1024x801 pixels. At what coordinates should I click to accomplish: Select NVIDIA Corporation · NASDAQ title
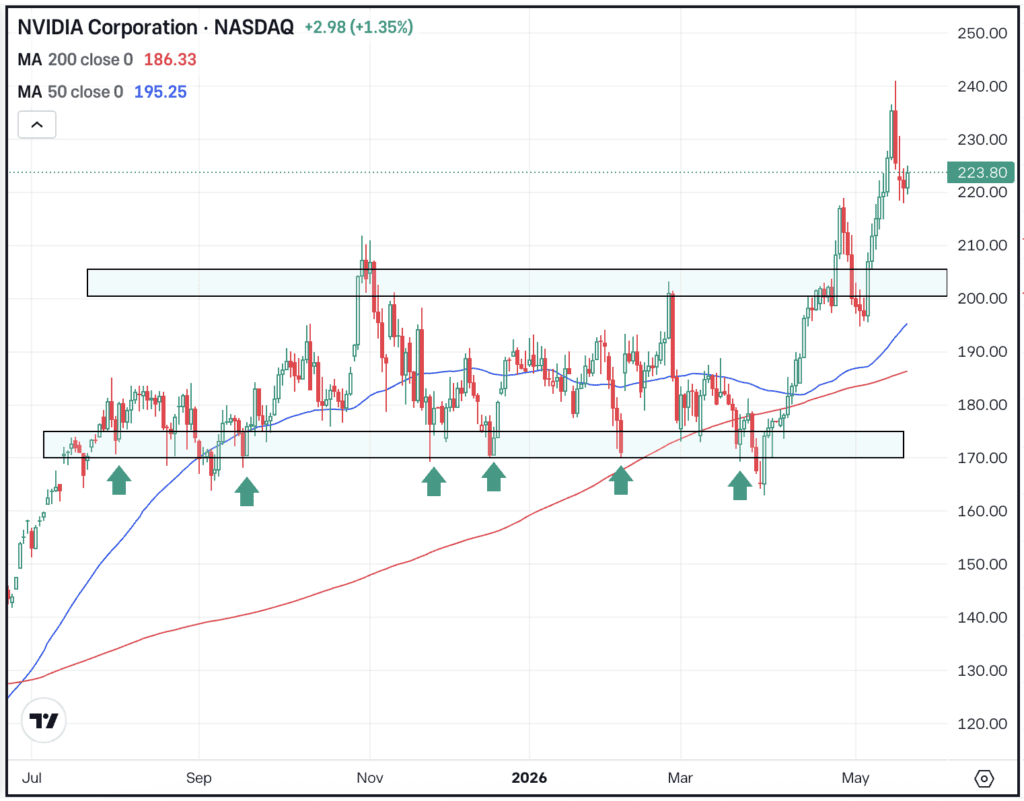(x=155, y=27)
